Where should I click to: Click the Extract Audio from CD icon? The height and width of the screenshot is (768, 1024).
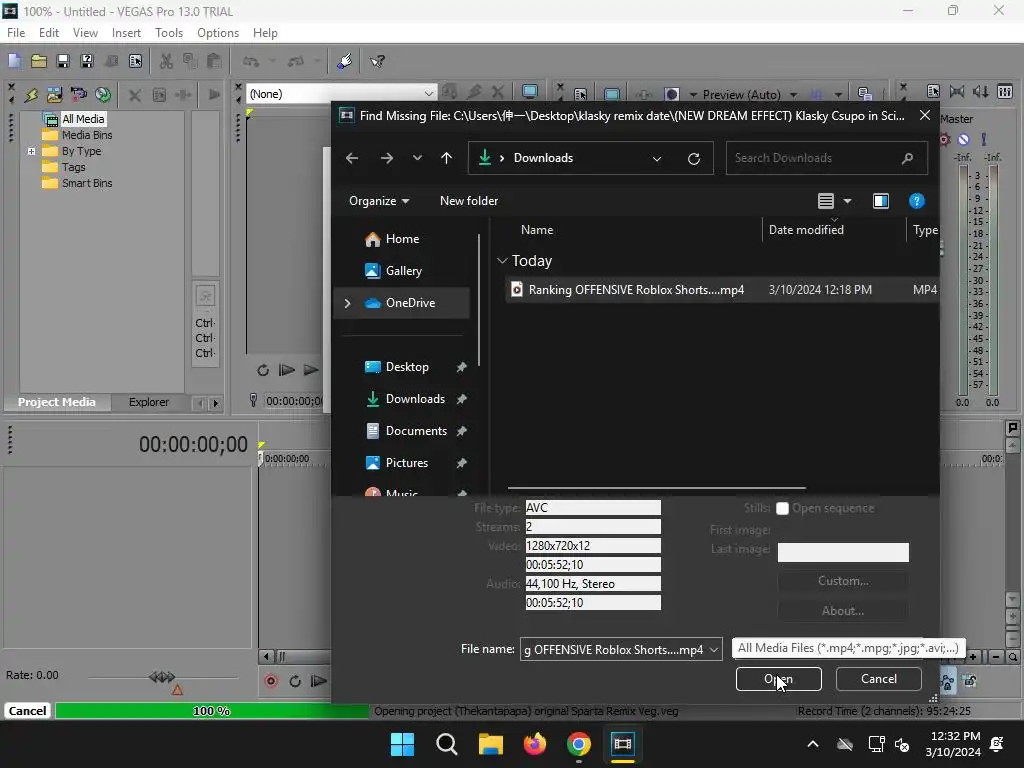(103, 95)
